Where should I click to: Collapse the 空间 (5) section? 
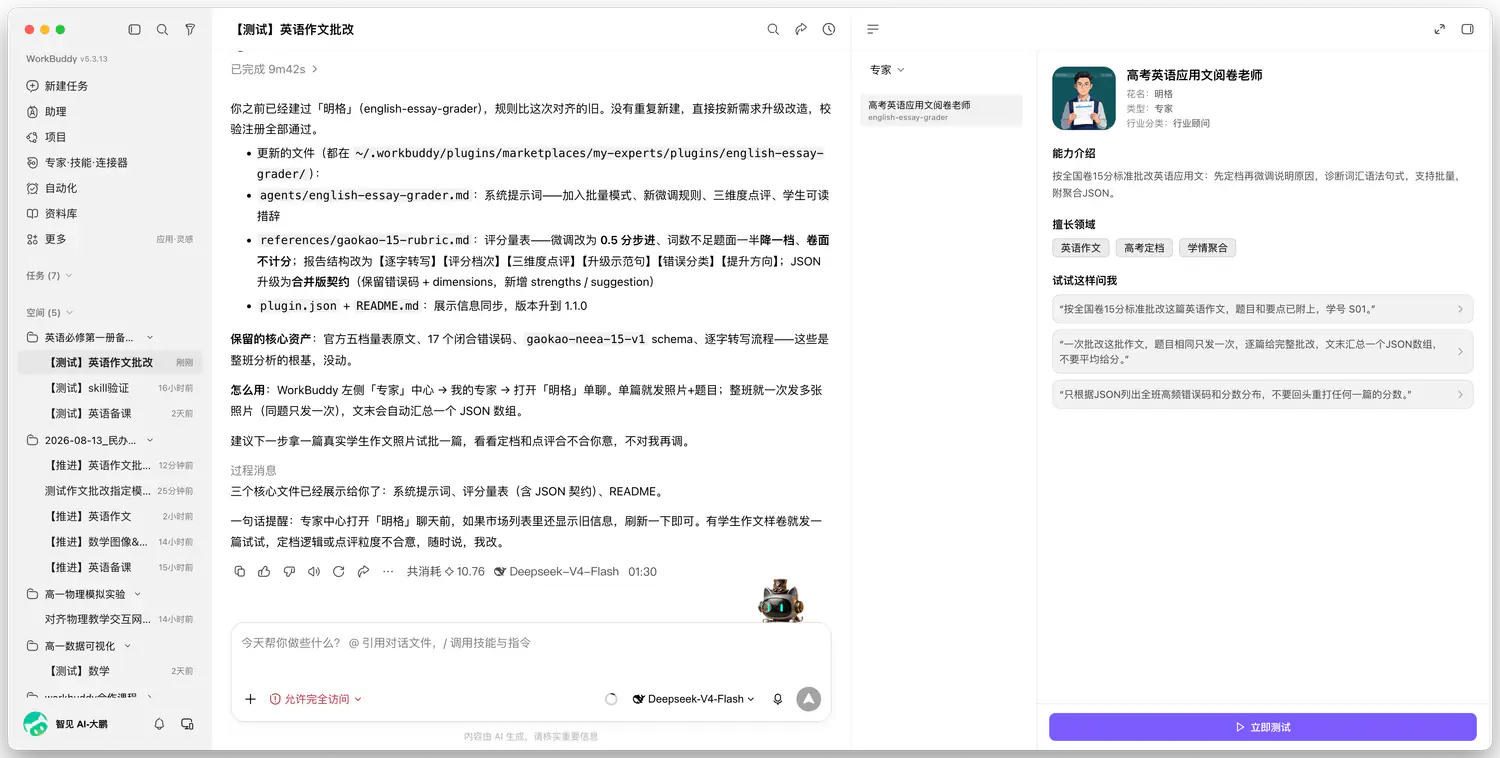[x=49, y=313]
